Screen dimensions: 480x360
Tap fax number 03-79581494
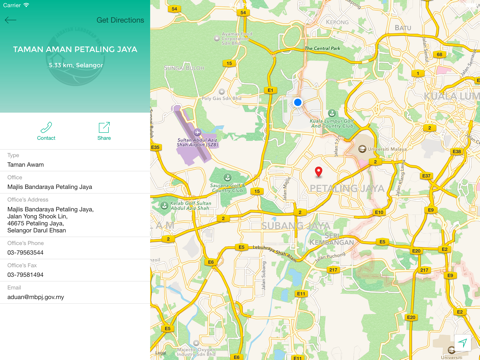coord(25,275)
